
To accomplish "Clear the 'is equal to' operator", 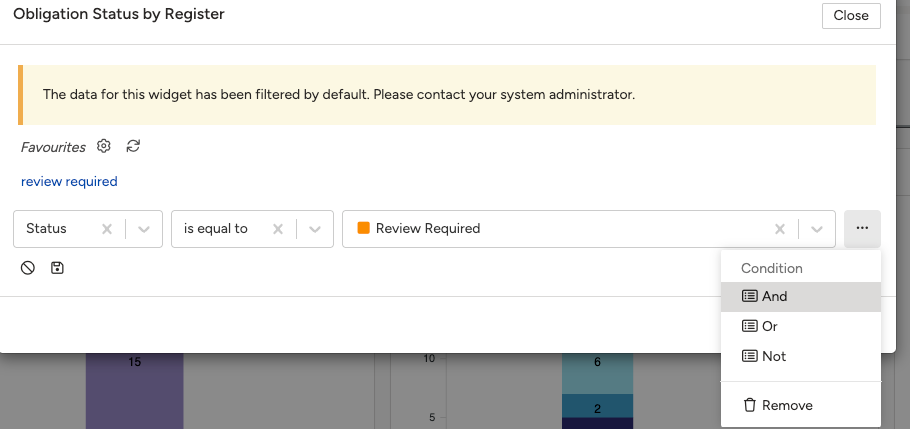I will click(x=278, y=229).
